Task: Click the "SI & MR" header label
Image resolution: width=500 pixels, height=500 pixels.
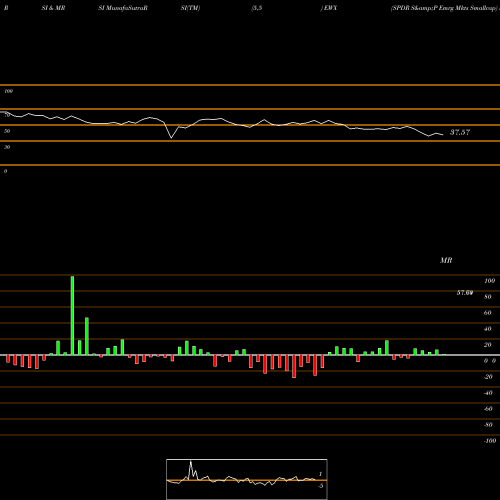Action: click(53, 8)
